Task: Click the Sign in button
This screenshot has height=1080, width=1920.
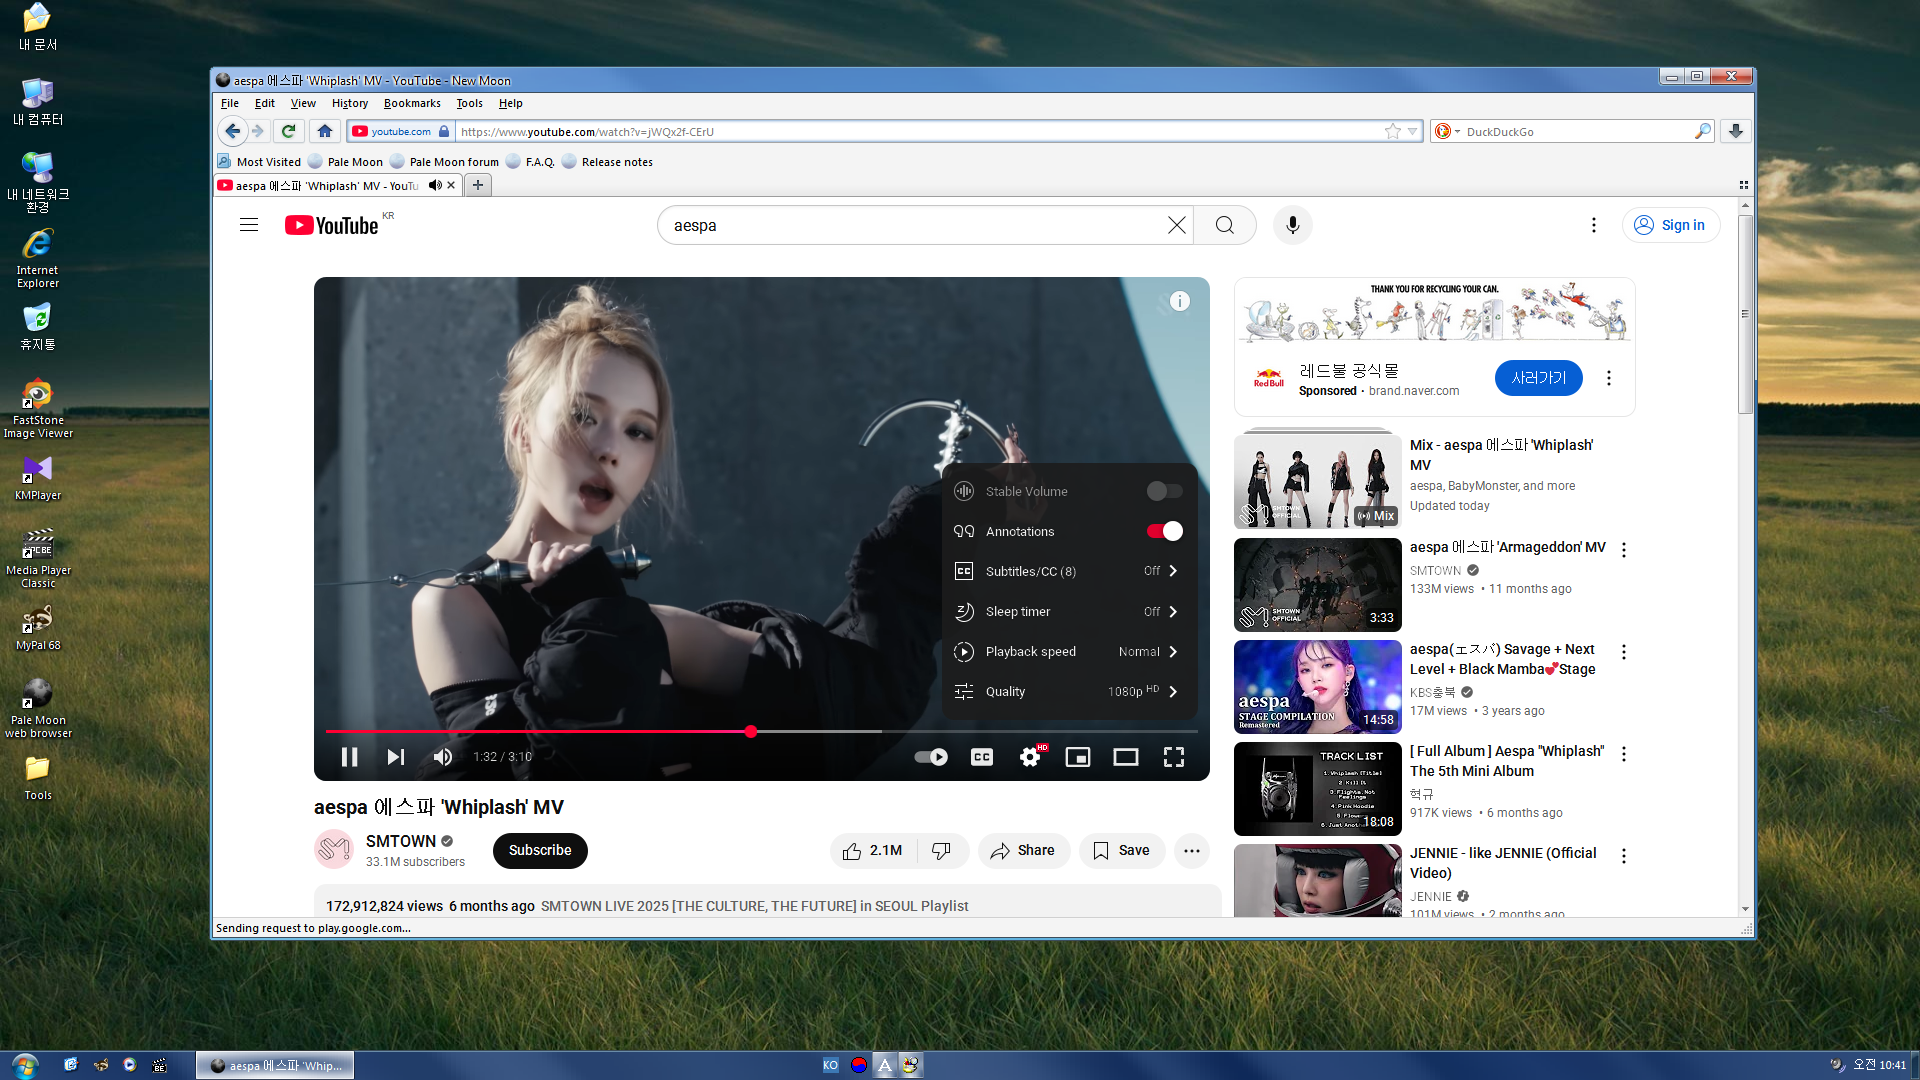Action: tap(1671, 225)
